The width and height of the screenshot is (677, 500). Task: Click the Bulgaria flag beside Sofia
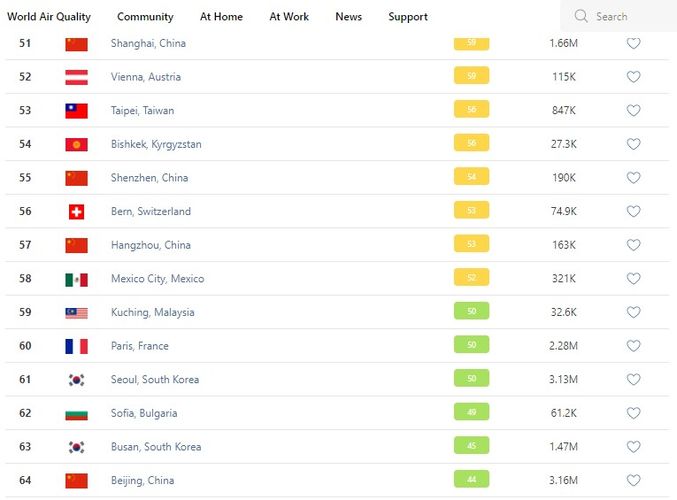[x=76, y=413]
